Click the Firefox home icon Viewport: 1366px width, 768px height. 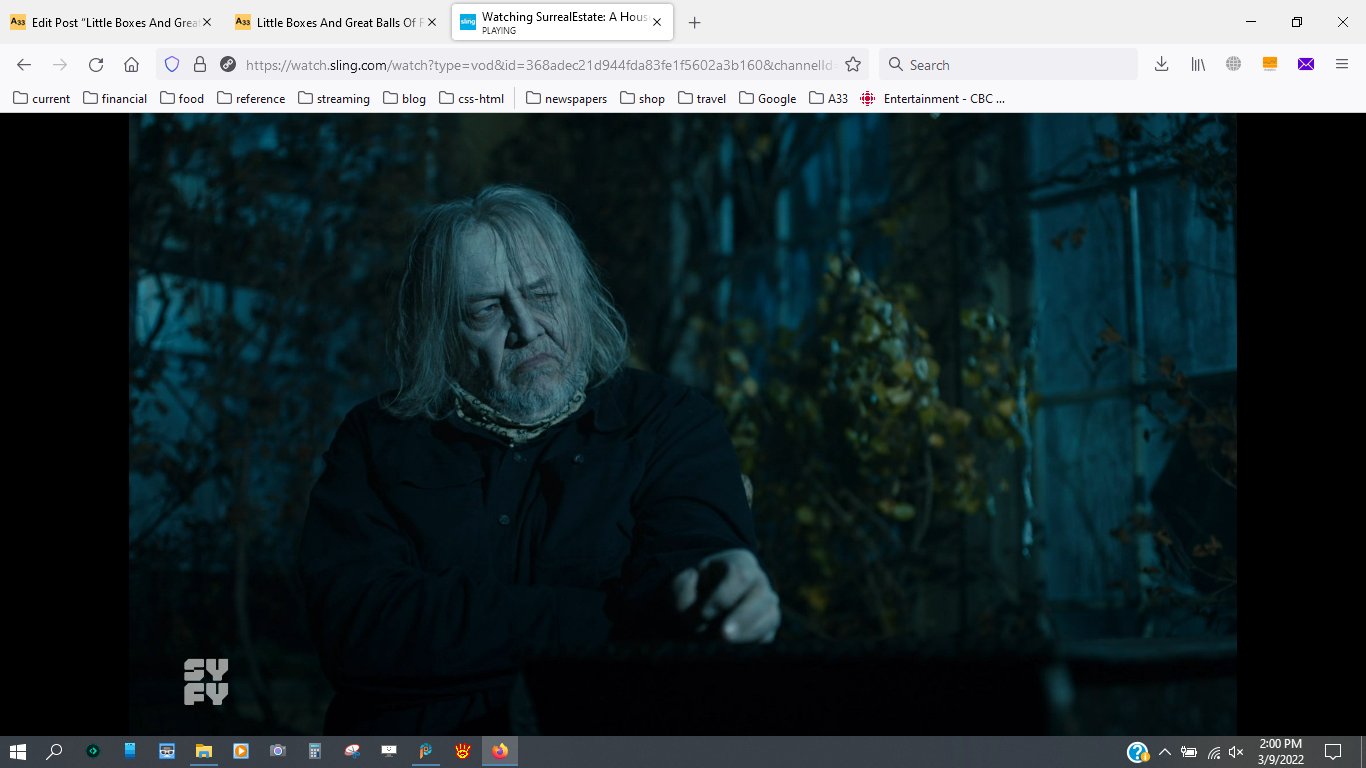(131, 65)
